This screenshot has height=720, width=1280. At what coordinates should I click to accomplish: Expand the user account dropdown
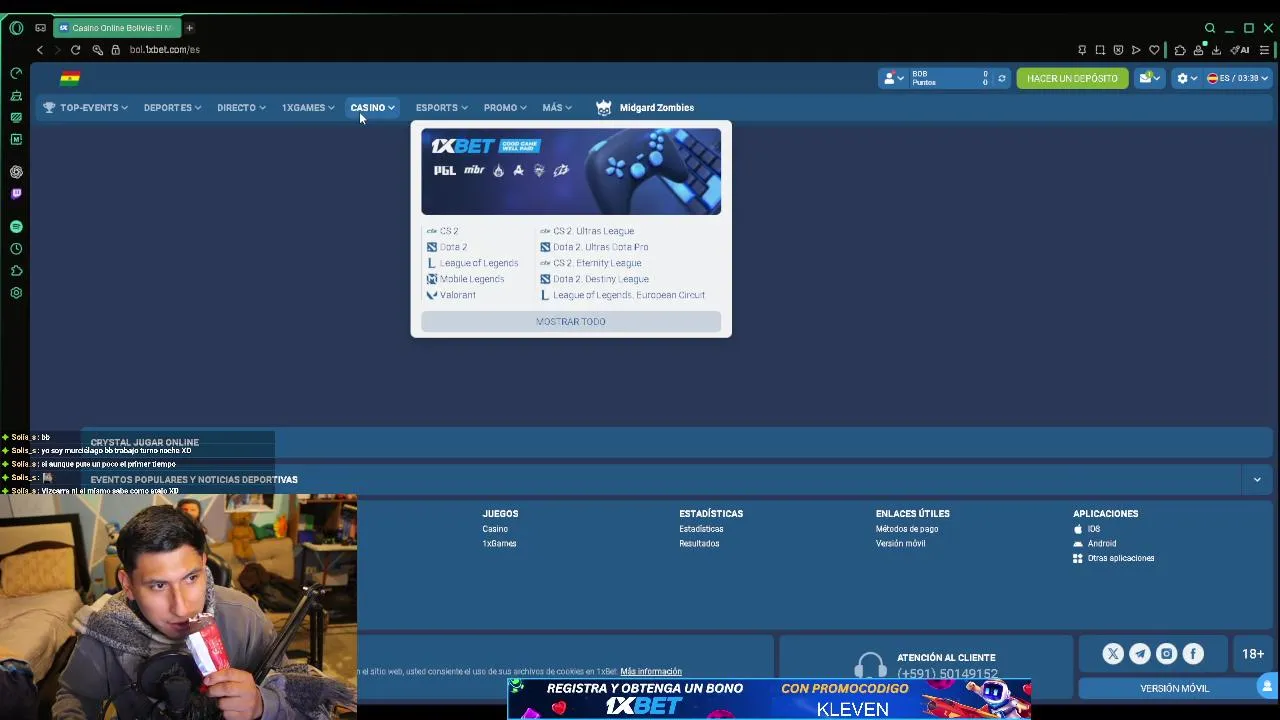(x=893, y=78)
